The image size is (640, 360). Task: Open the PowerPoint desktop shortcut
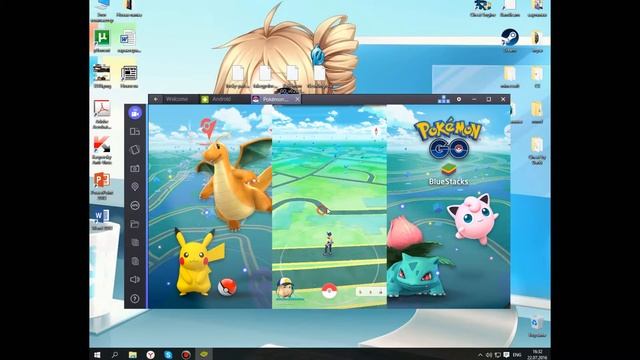(102, 186)
